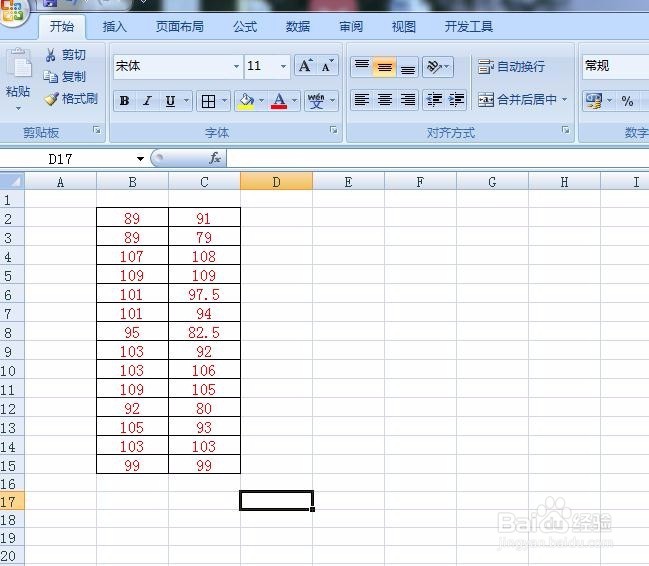Viewport: 649px width, 566px height.
Task: Click the accounting number format icon
Action: click(x=594, y=101)
